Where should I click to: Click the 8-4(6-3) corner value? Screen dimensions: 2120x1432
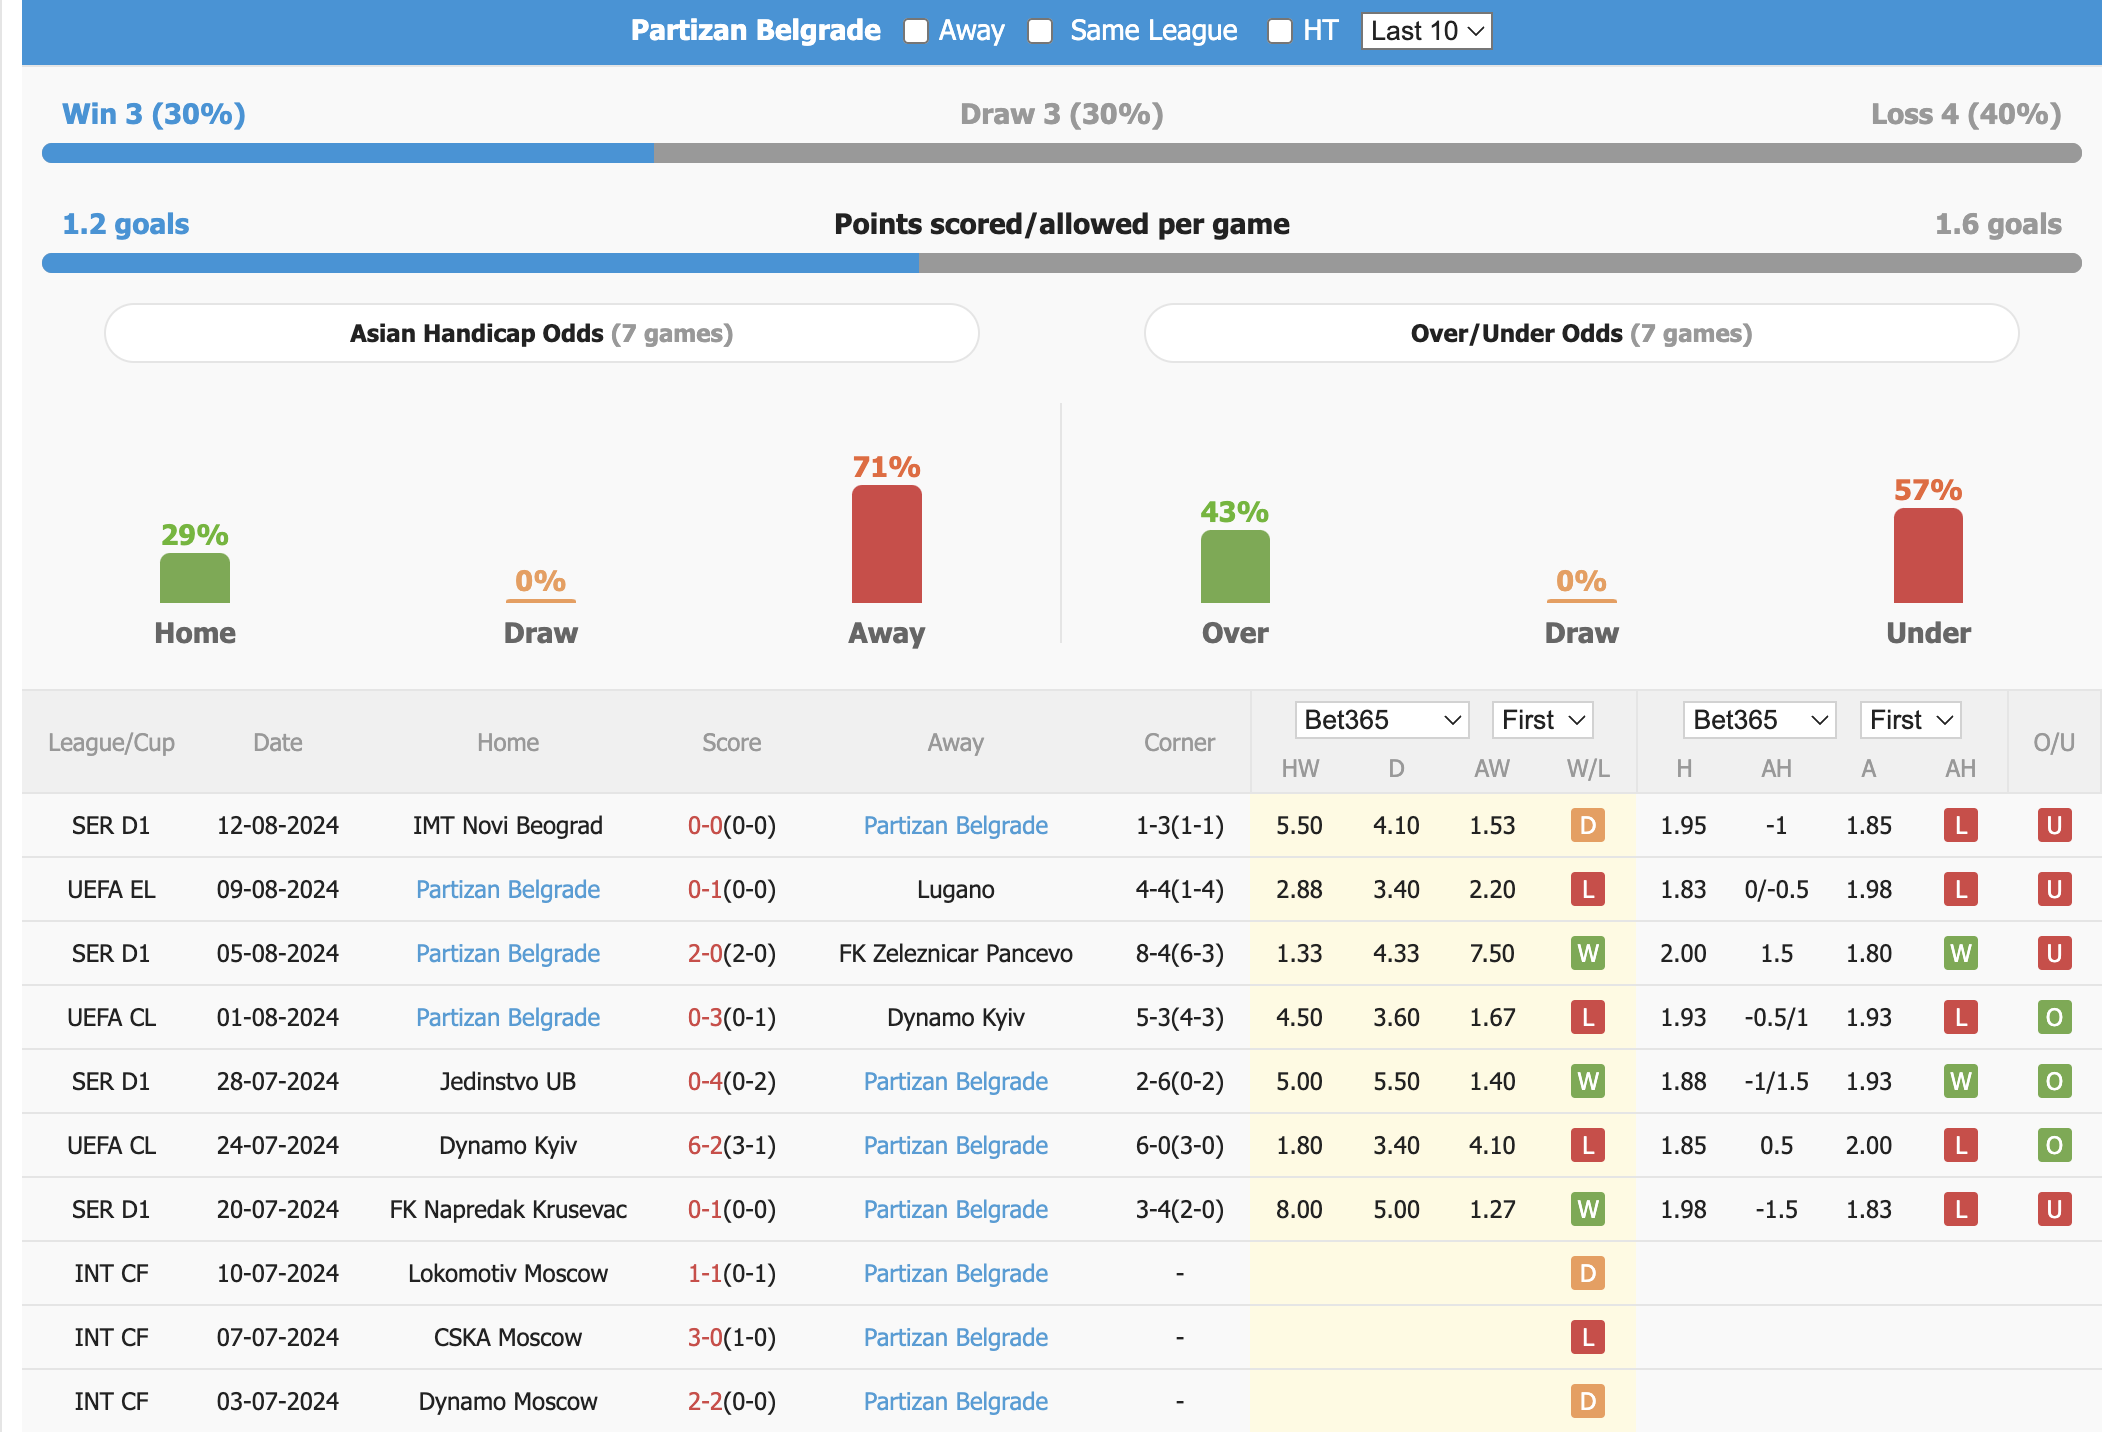click(x=1179, y=953)
